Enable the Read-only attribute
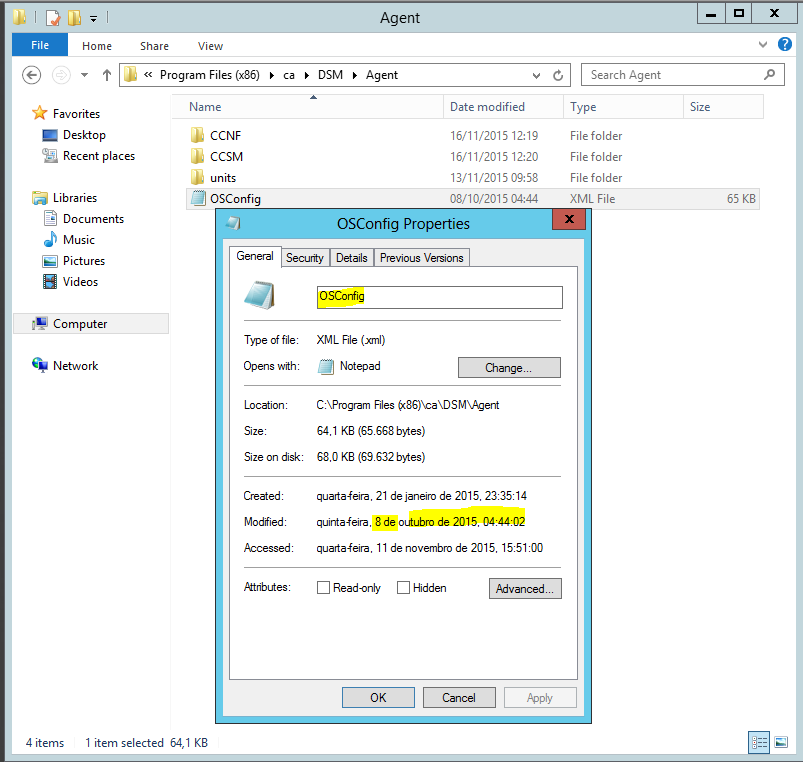Image resolution: width=803 pixels, height=762 pixels. pyautogui.click(x=323, y=588)
